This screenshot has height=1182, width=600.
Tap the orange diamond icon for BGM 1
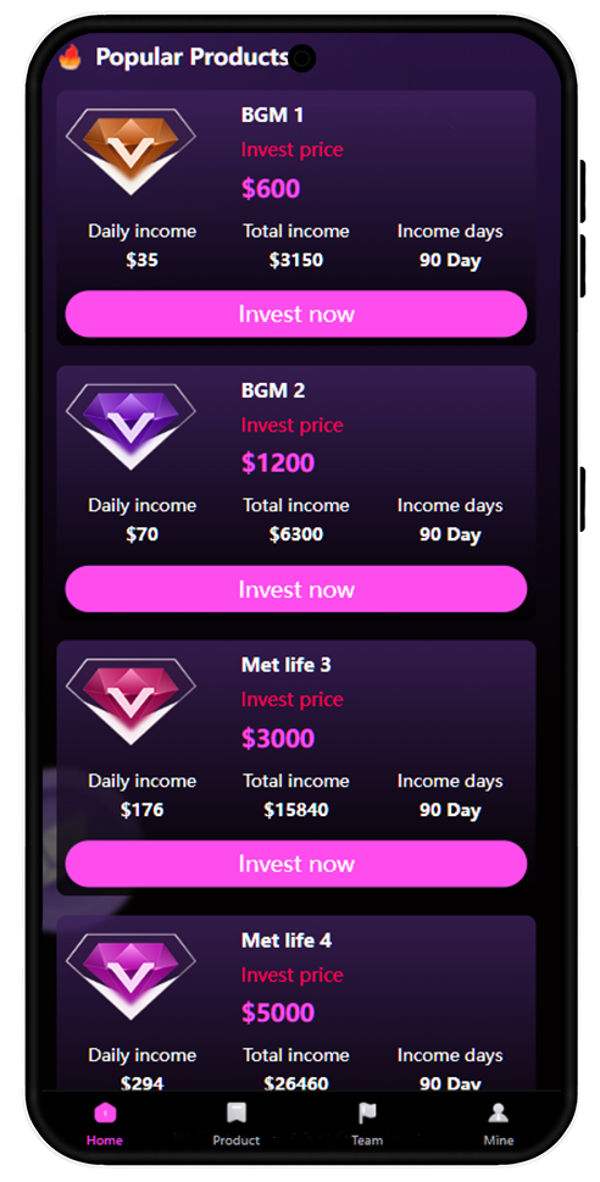click(x=130, y=150)
